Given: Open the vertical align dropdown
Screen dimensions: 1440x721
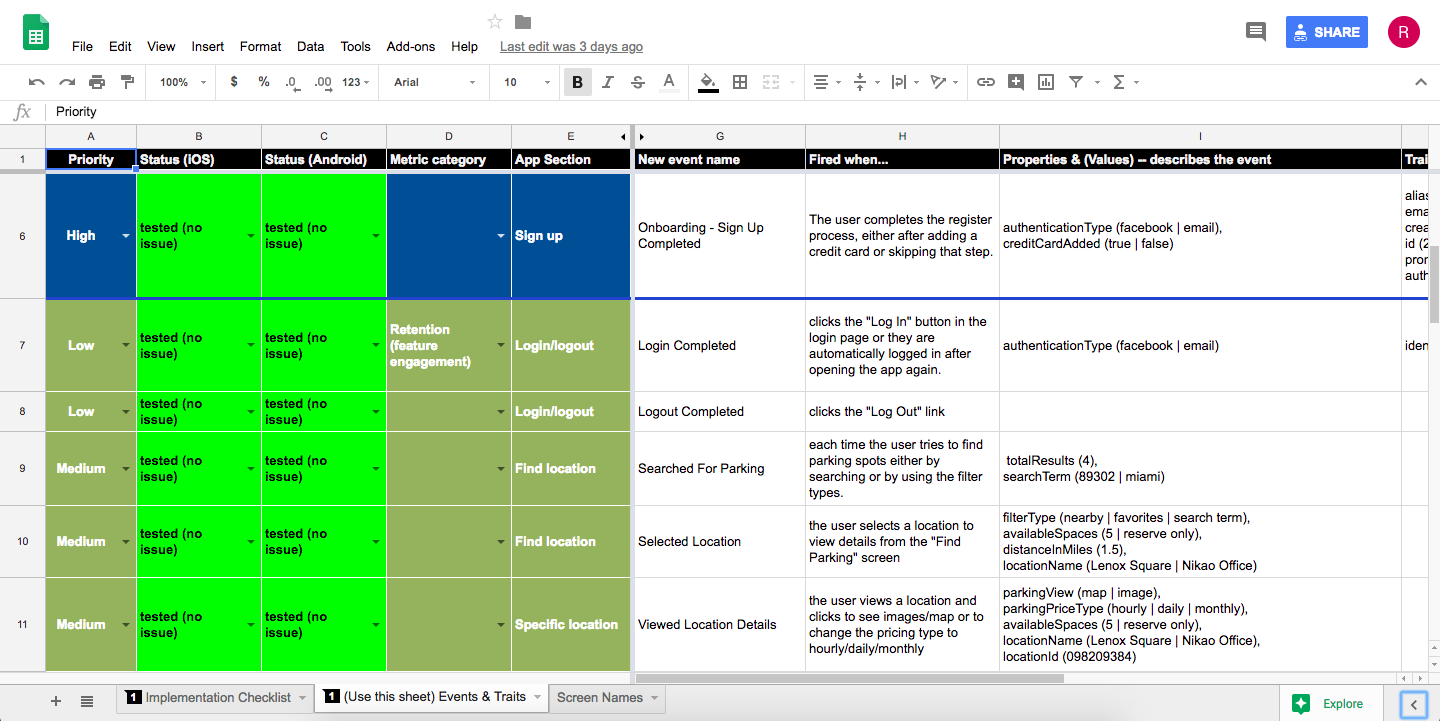Looking at the screenshot, I should point(866,82).
